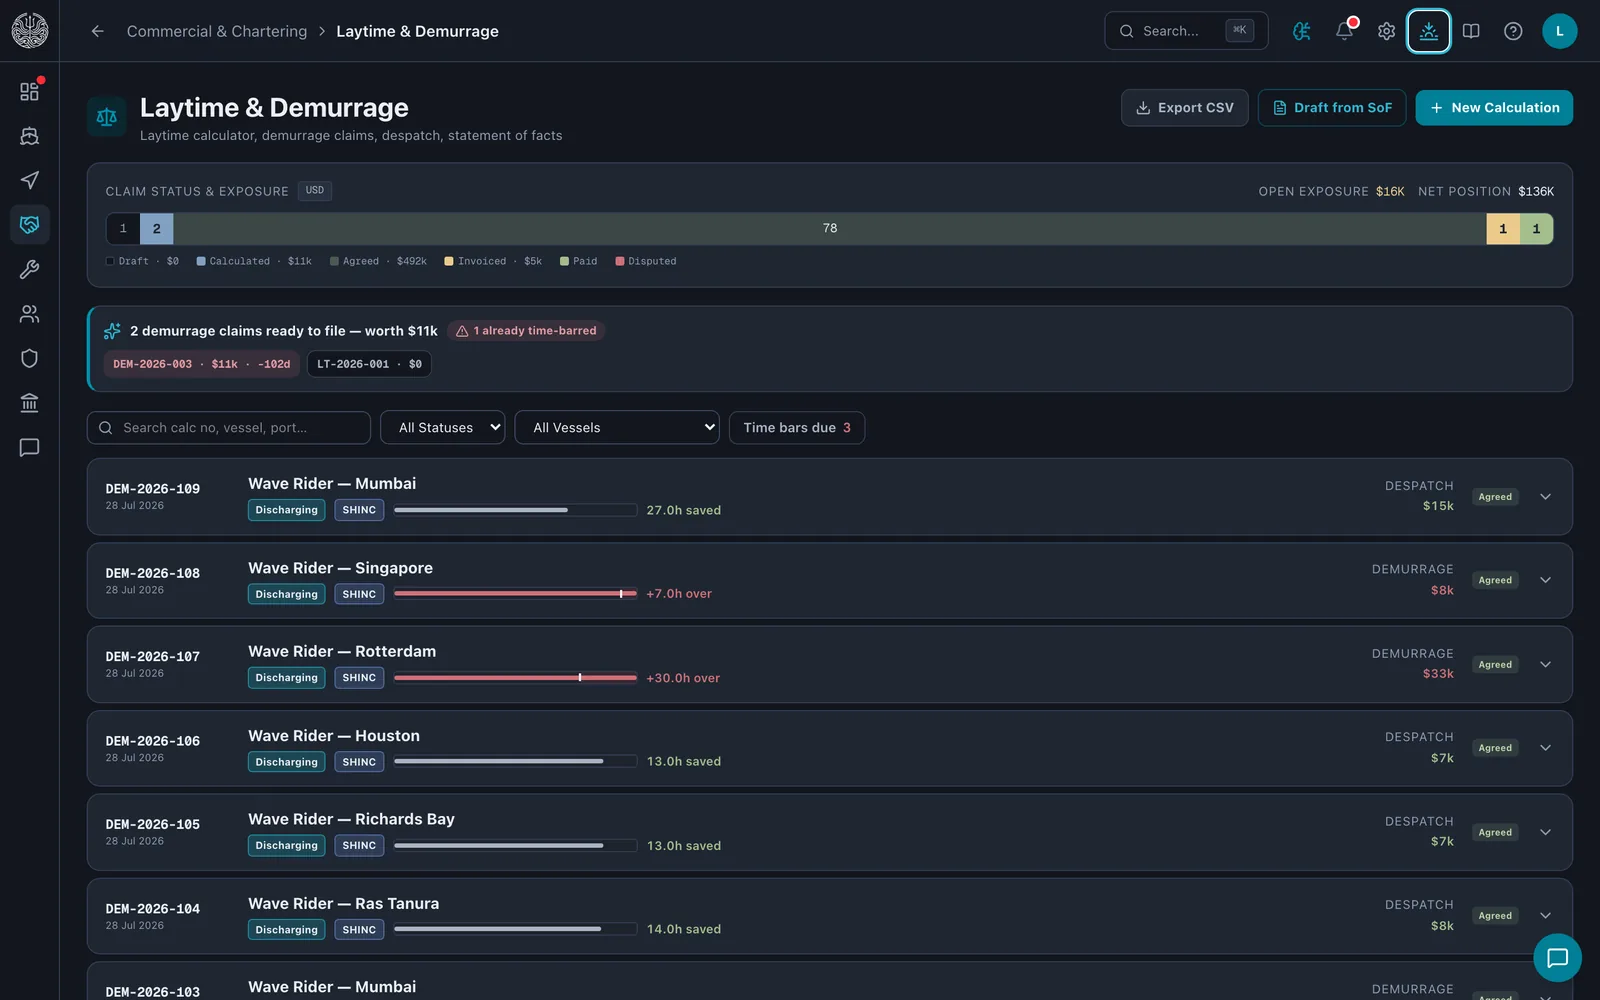The image size is (1600, 1000).
Task: Click the Agreed $492k legend item
Action: (378, 261)
